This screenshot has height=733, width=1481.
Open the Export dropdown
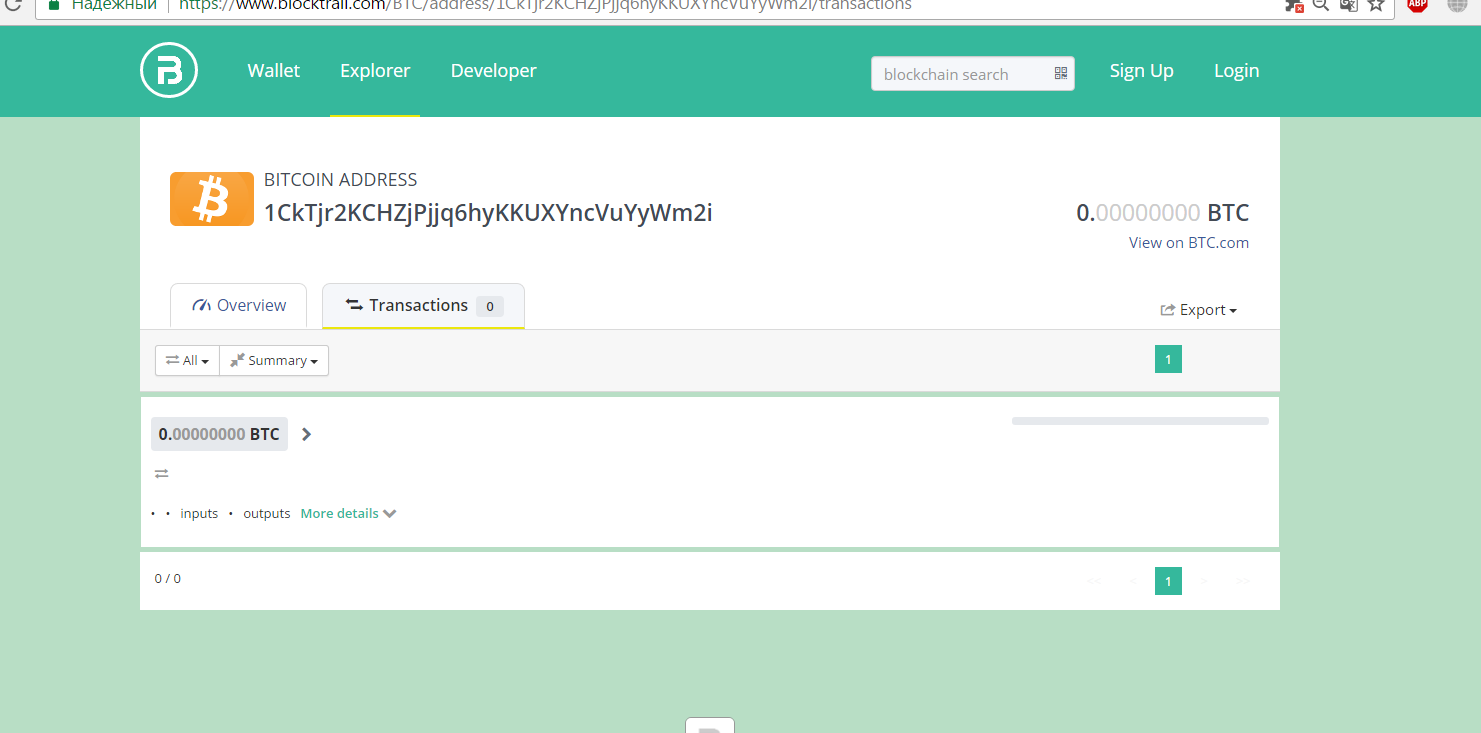(1198, 310)
